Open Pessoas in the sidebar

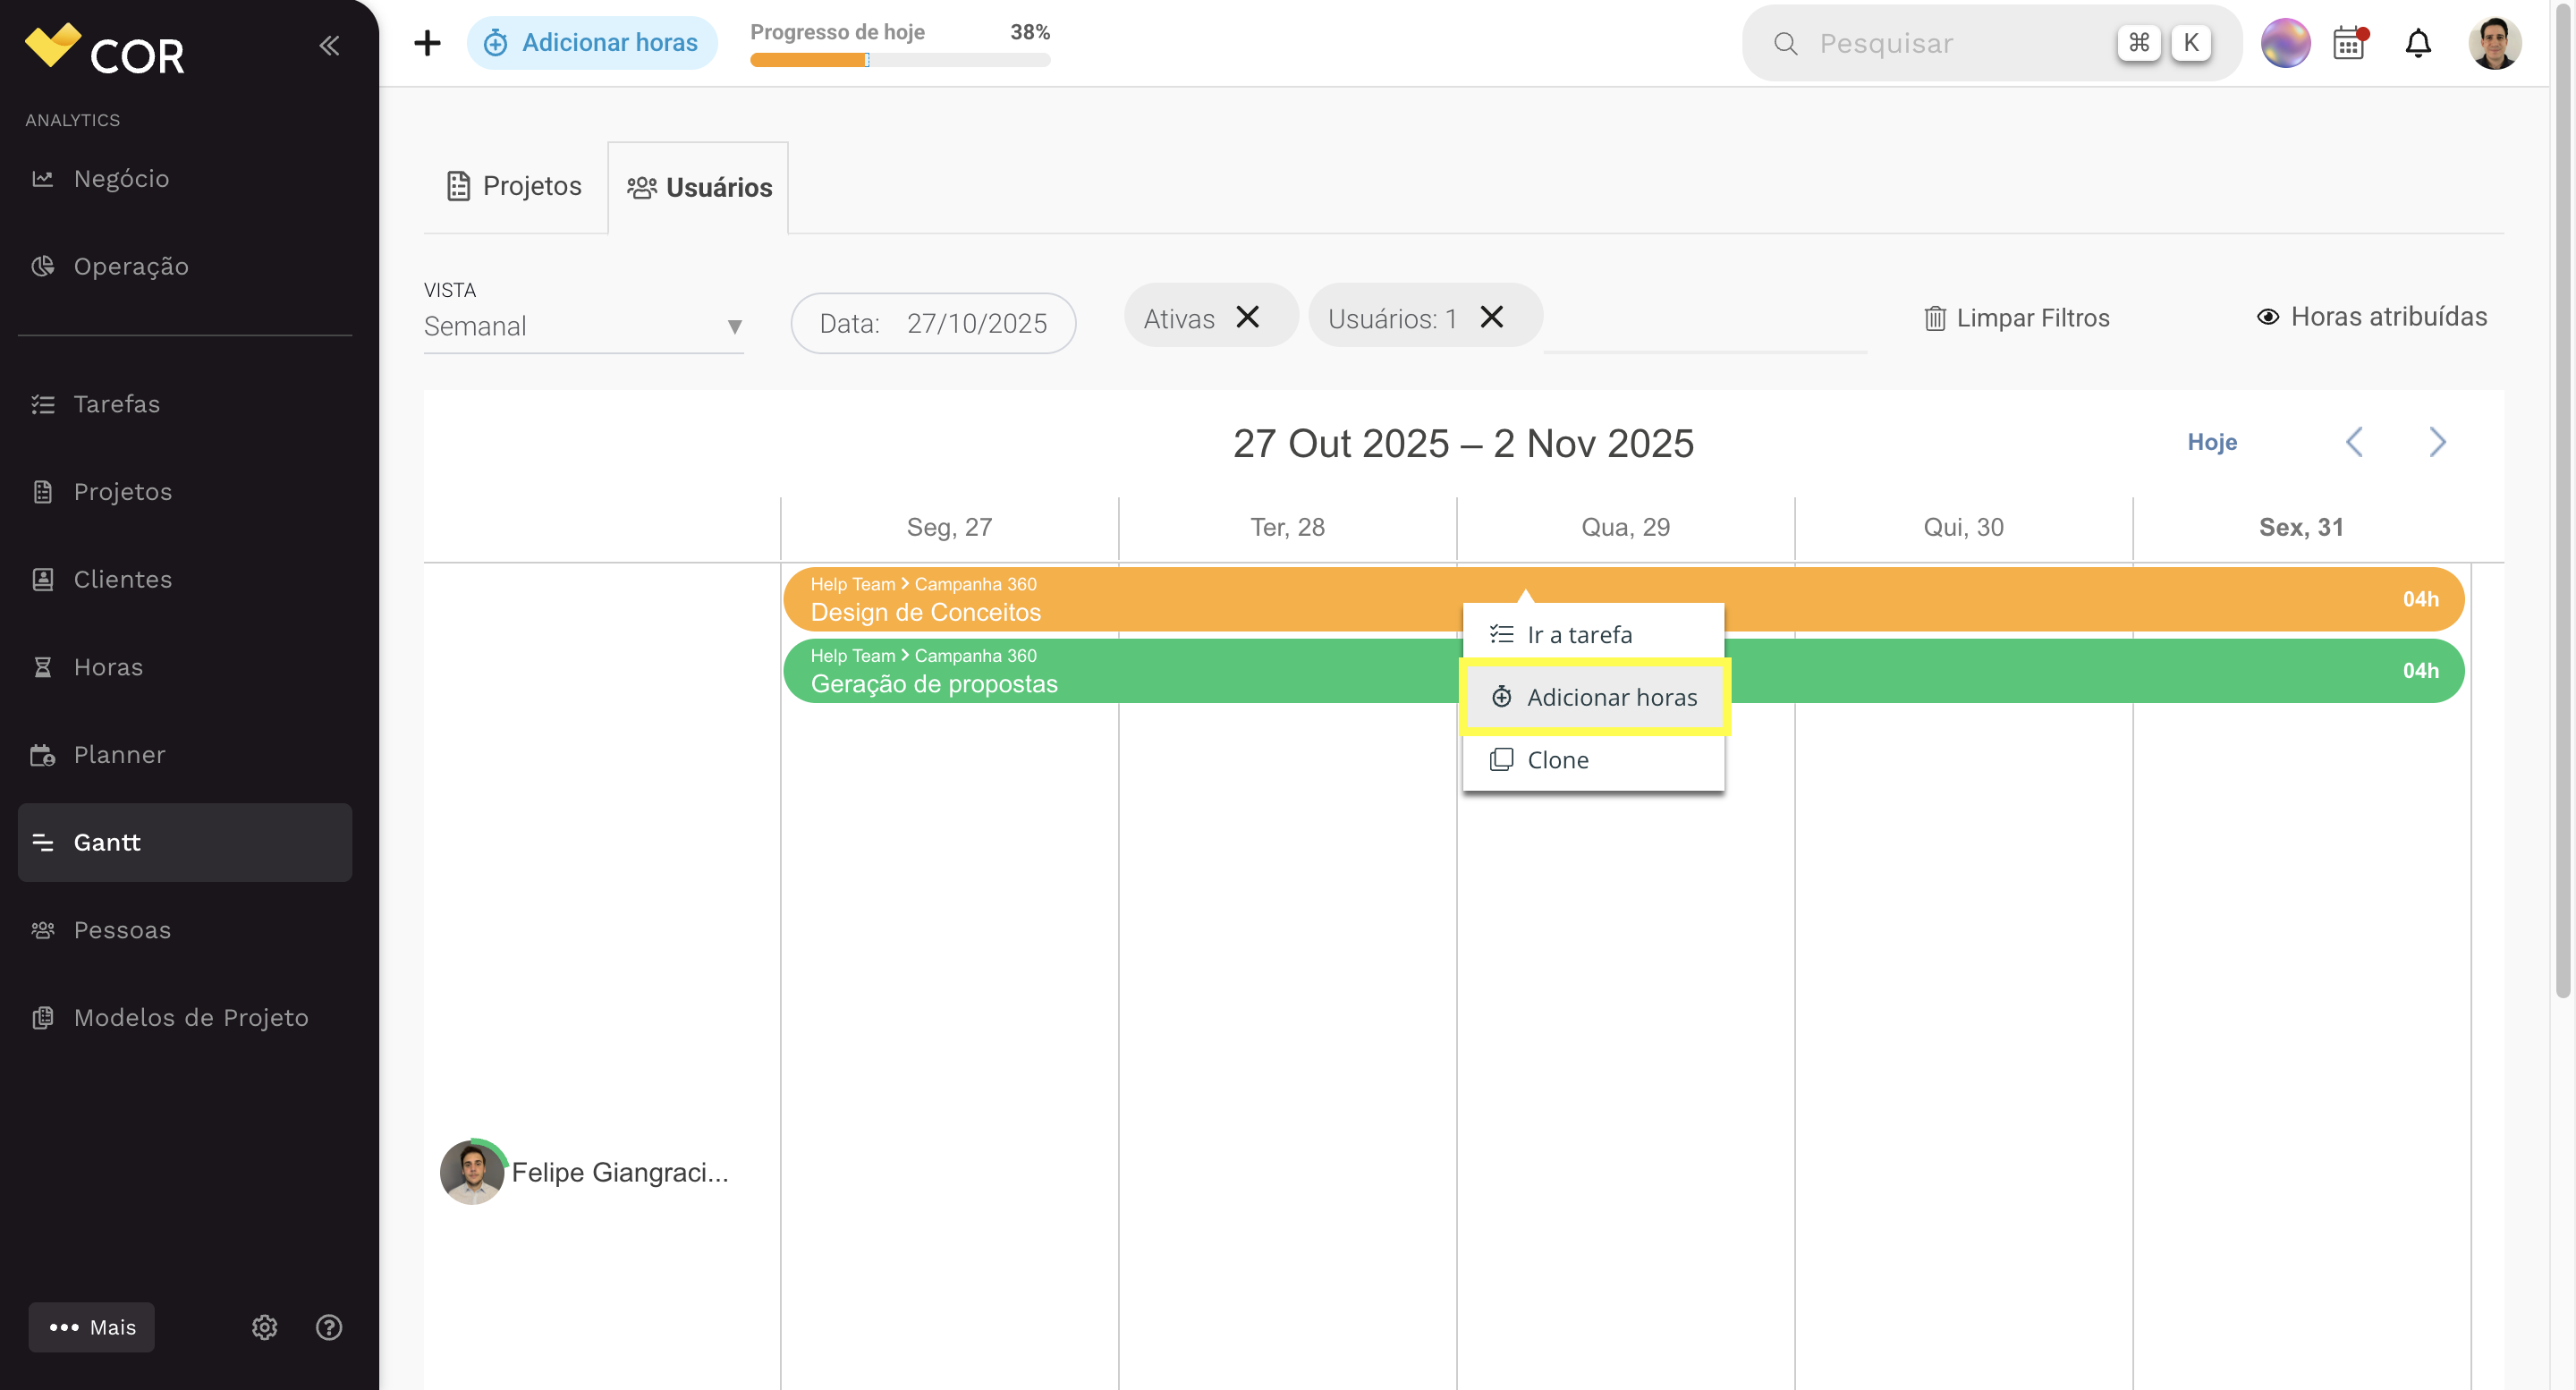[185, 931]
